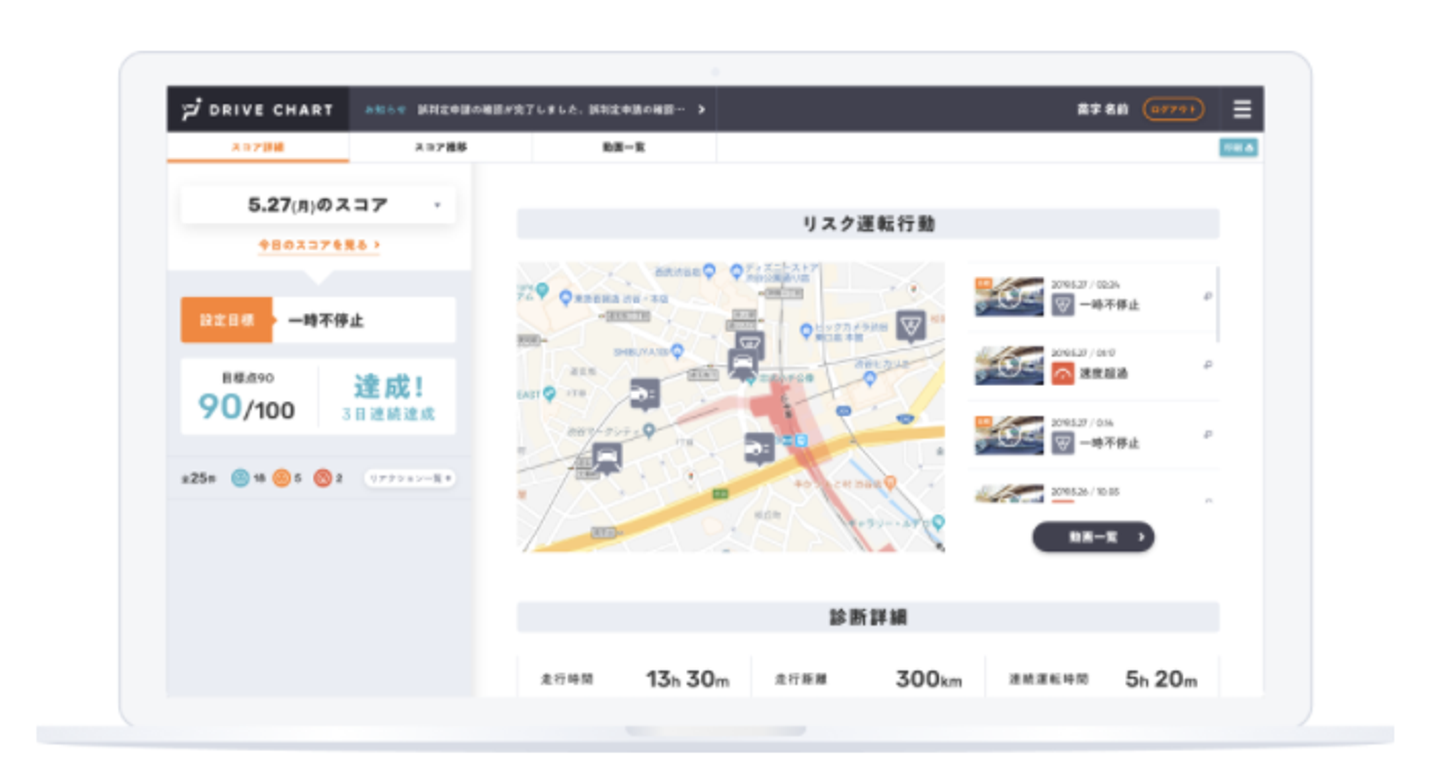This screenshot has height=784, width=1440.
Task: Click the Disney Store pin on the map
Action: pyautogui.click(x=737, y=270)
